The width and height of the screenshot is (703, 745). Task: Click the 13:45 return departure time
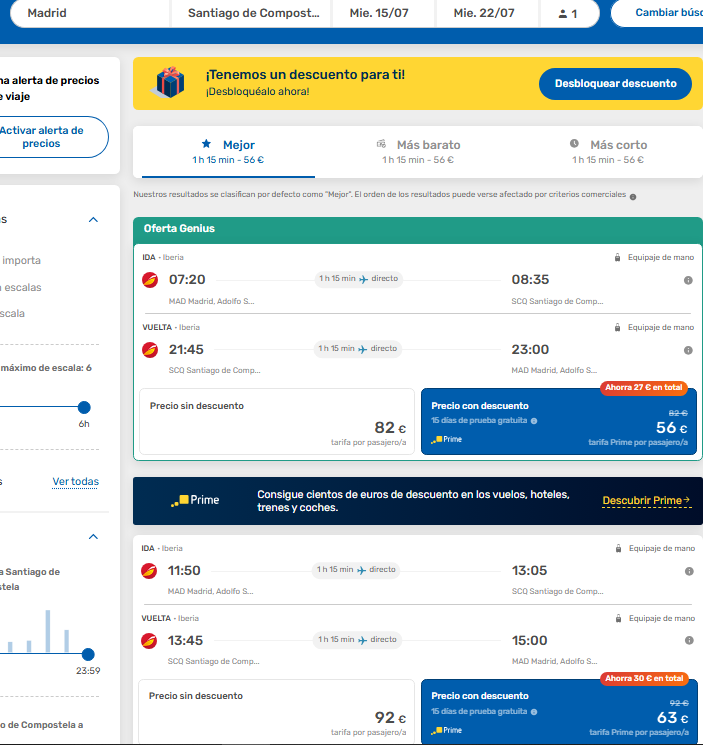click(185, 640)
